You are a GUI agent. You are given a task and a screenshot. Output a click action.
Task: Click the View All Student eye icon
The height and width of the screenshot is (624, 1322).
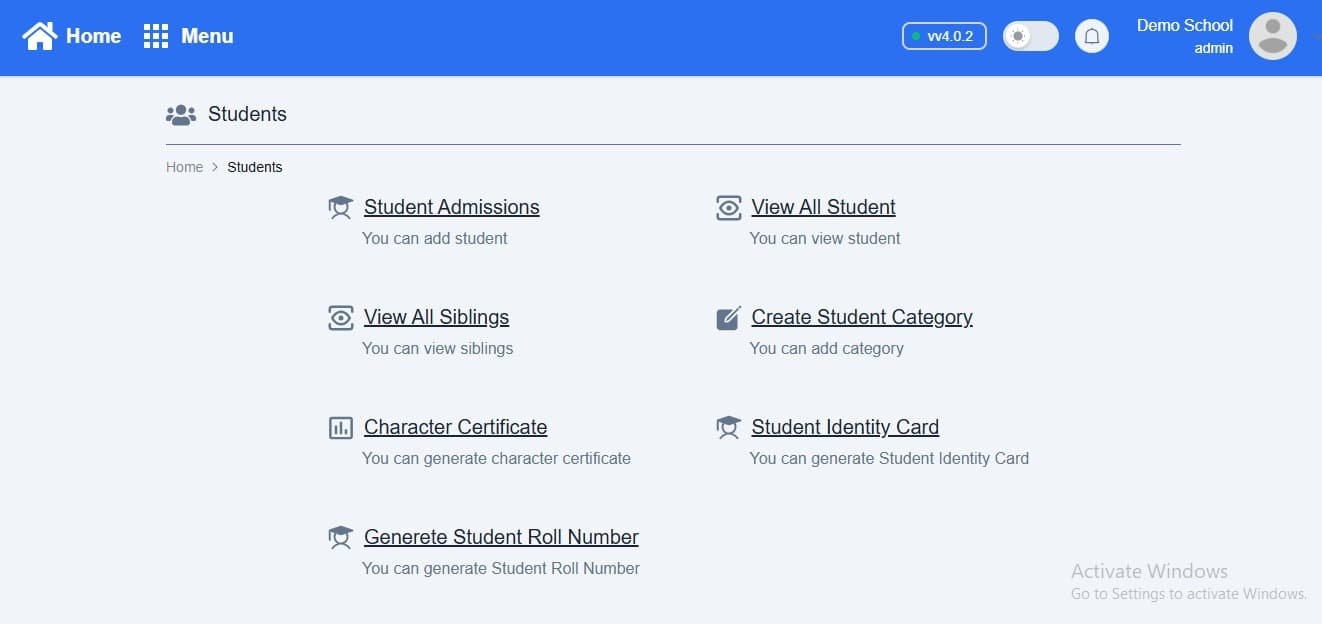pos(729,208)
